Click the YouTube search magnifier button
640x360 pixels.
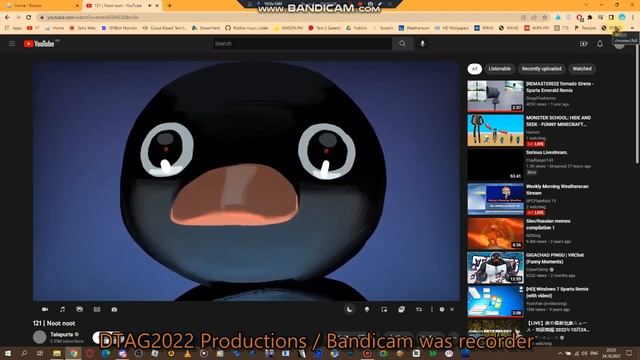402,44
